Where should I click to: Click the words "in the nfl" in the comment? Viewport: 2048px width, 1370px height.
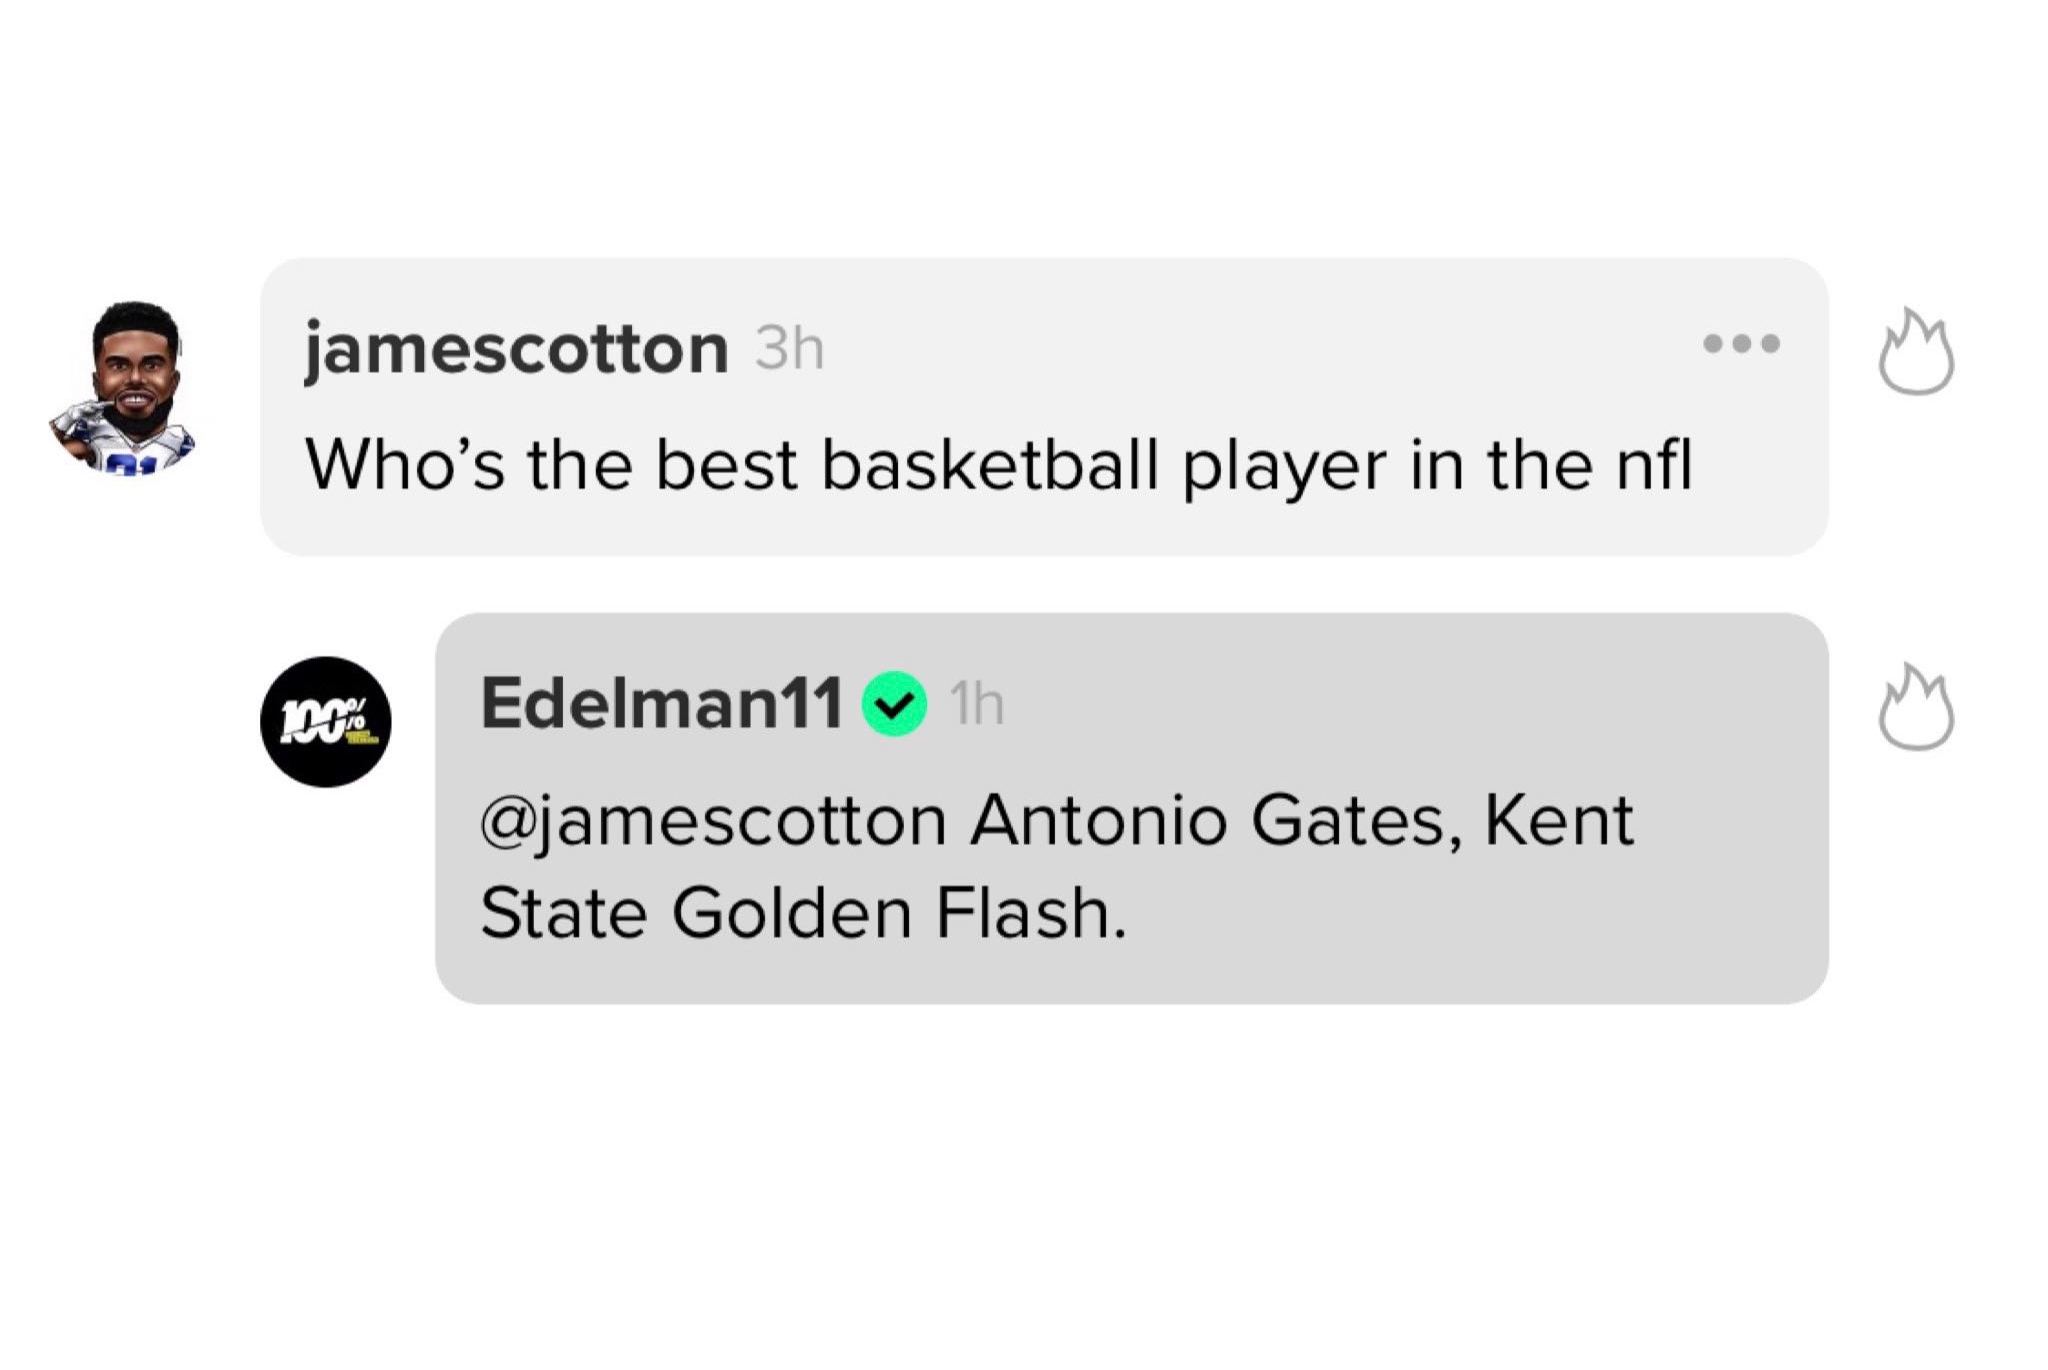(x=1550, y=465)
